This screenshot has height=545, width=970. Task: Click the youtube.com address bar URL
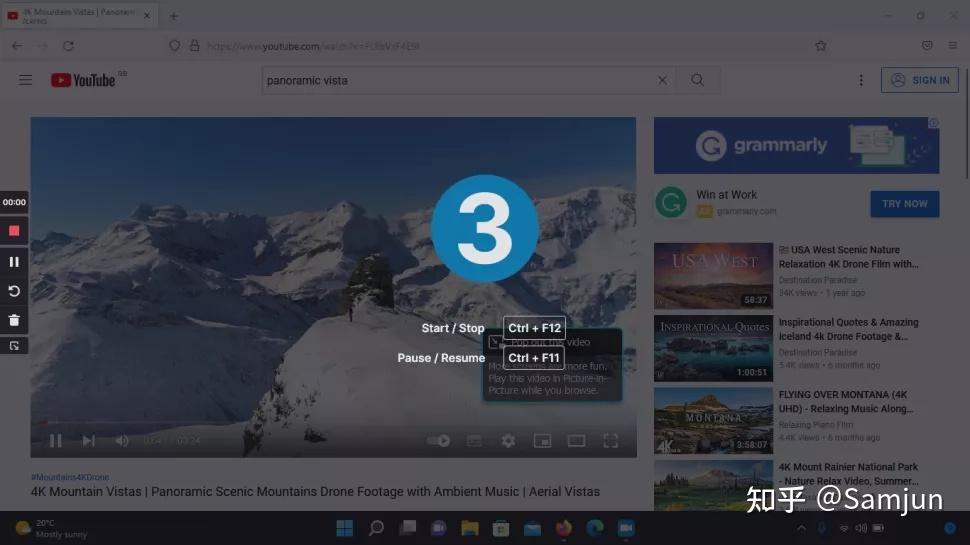click(x=314, y=46)
